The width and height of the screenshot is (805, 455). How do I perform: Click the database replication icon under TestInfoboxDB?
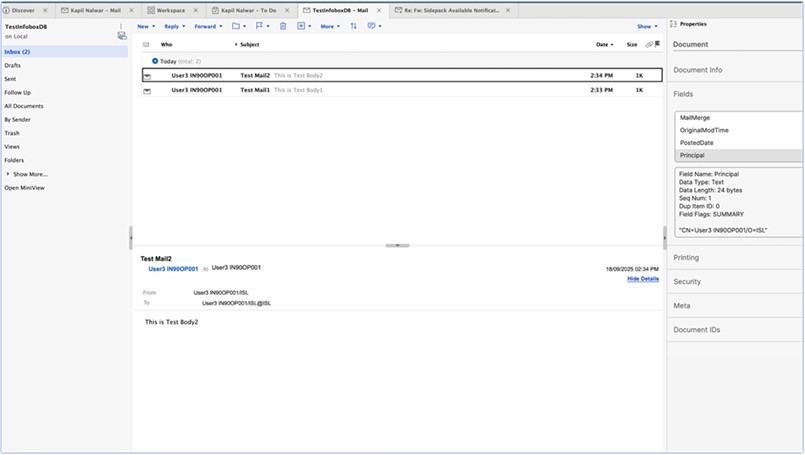point(122,35)
